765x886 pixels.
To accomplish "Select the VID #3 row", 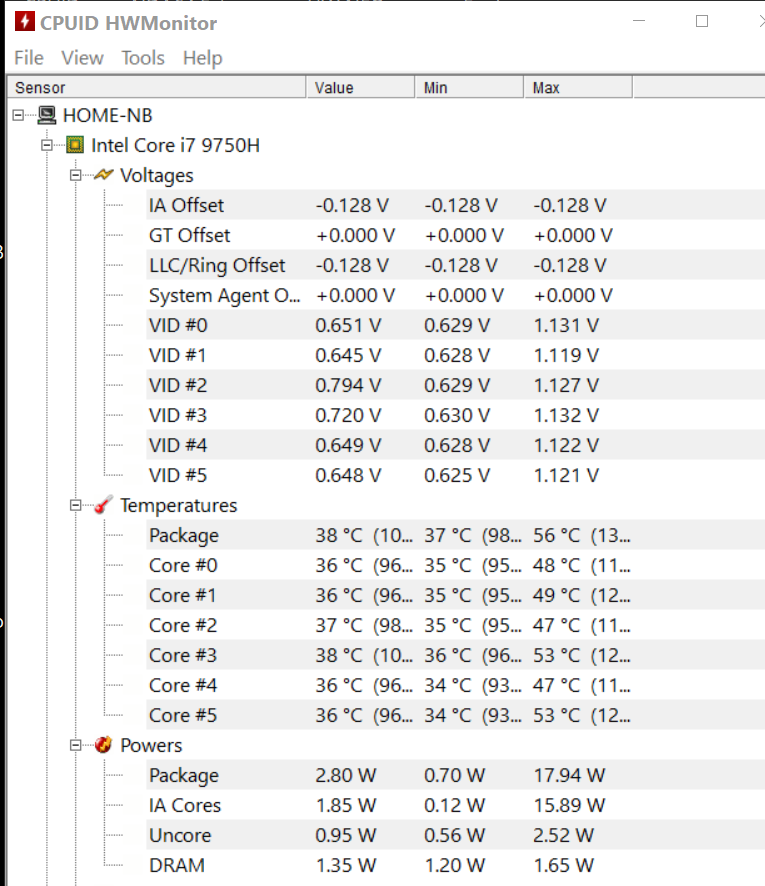I will [455, 415].
